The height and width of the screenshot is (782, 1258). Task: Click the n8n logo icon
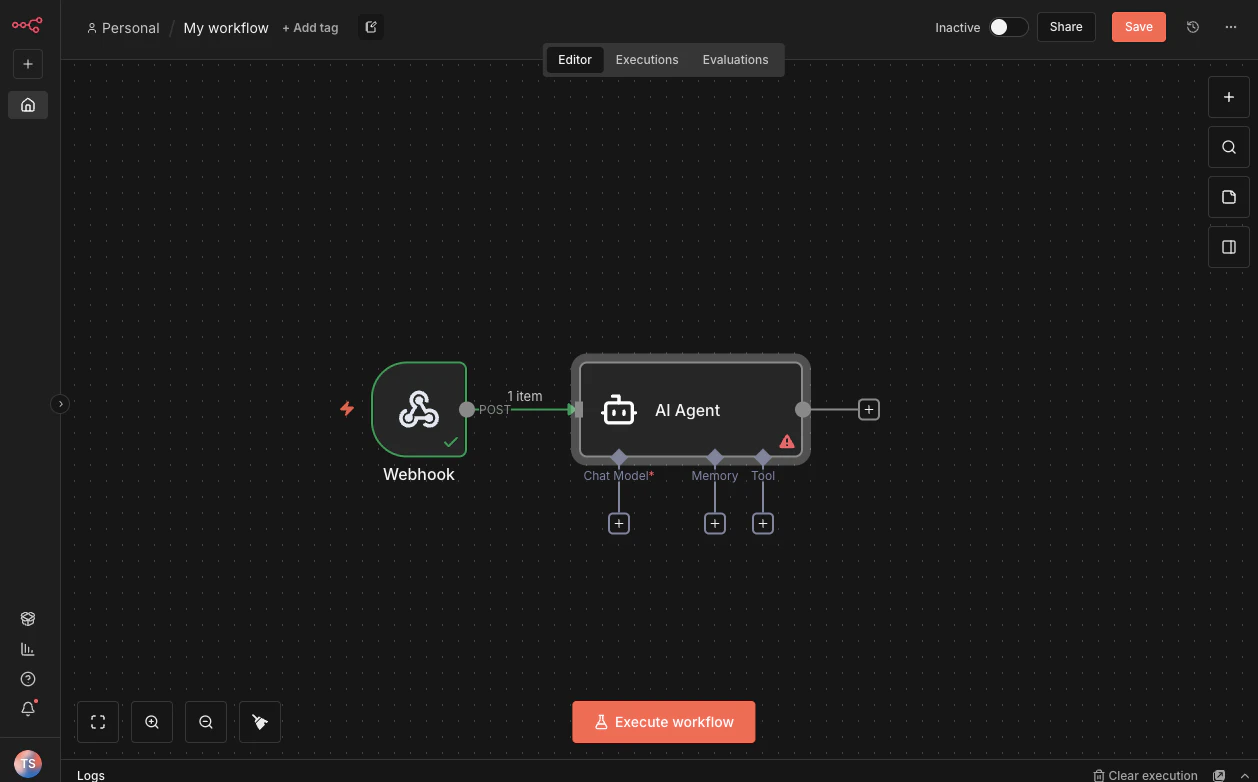(x=27, y=25)
